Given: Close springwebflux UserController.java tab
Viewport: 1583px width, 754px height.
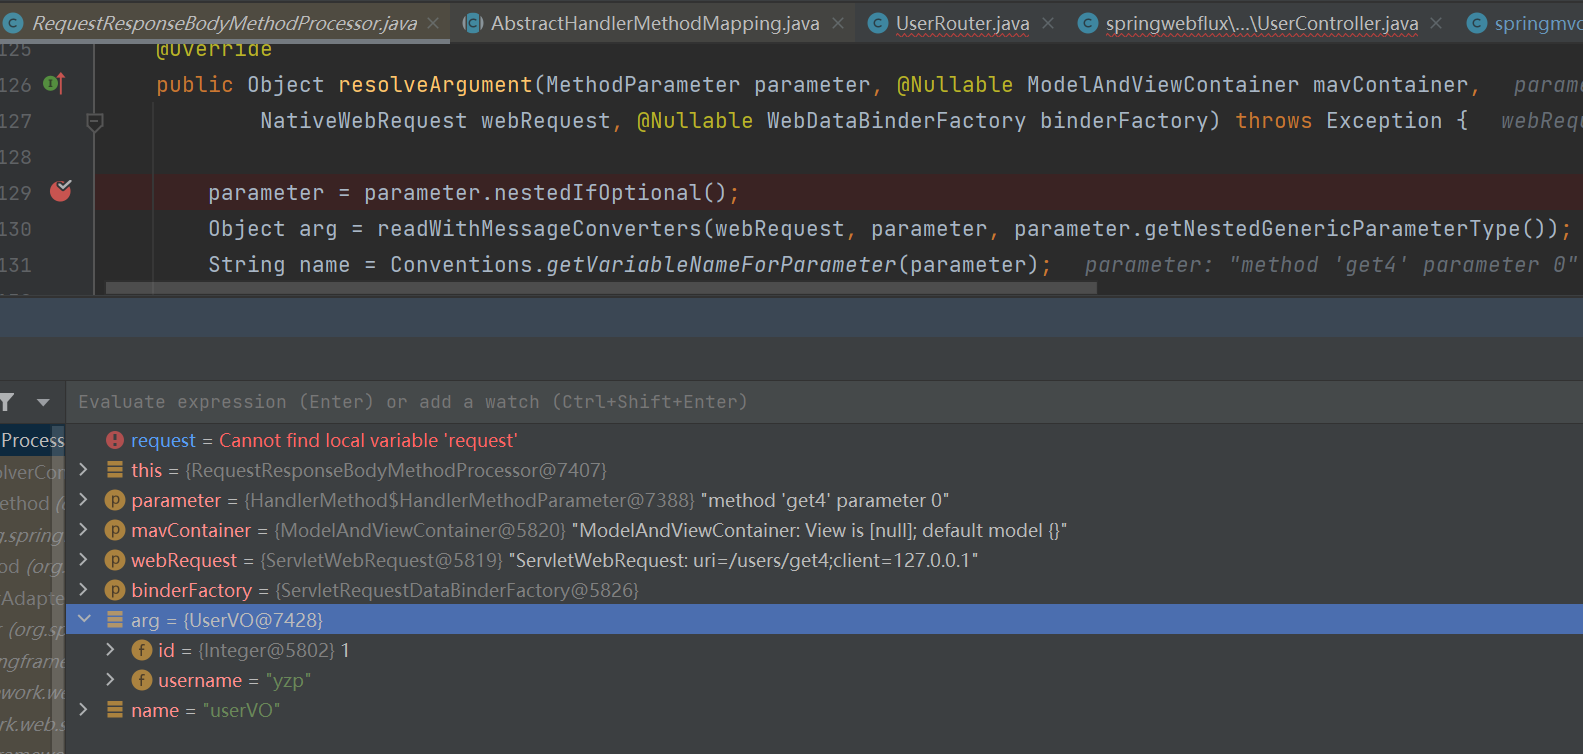Looking at the screenshot, I should (x=1436, y=23).
